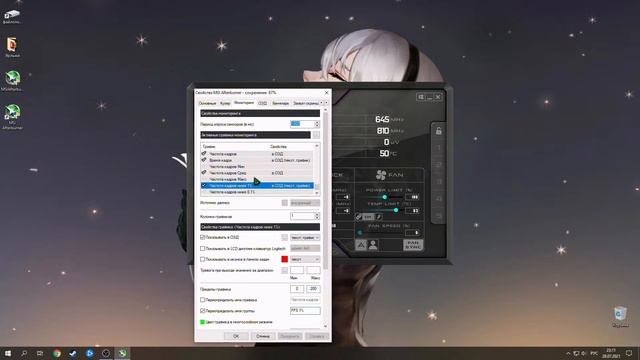
Task: Click the link icon under Temp Limit
Action: tap(358, 217)
